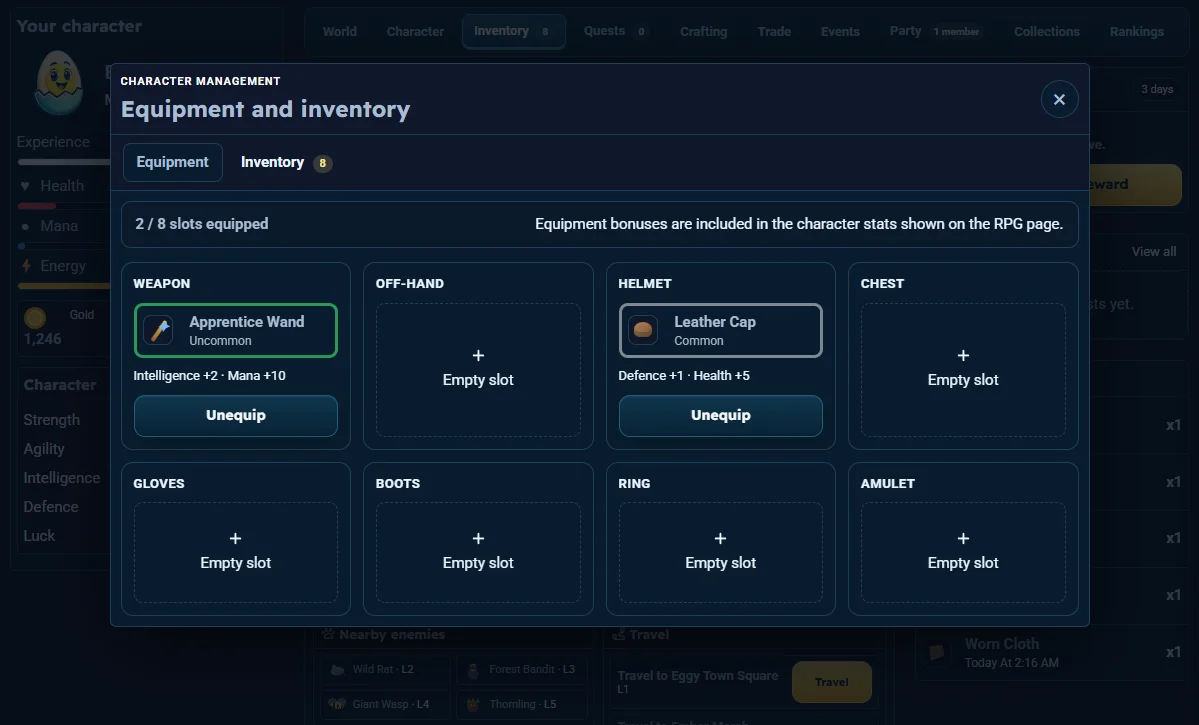Open the Rankings tab
Viewport: 1199px width, 725px height.
click(x=1137, y=31)
